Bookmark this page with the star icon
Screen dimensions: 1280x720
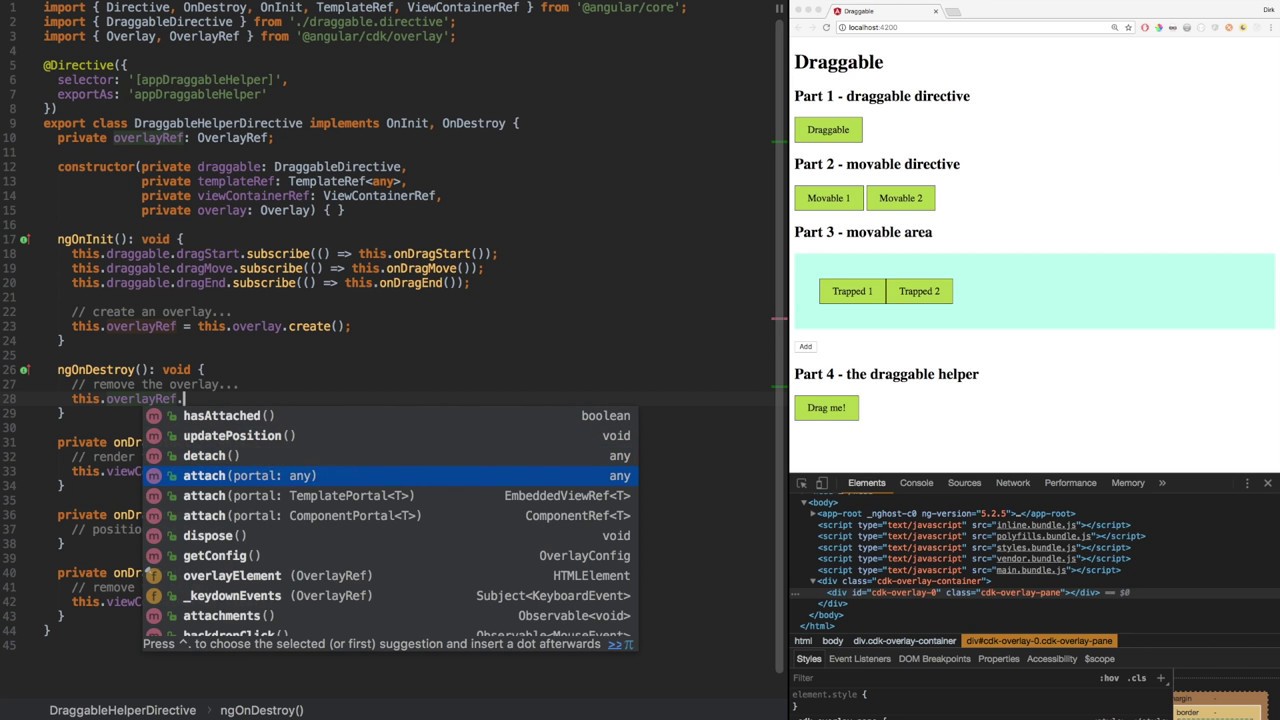tap(1128, 27)
